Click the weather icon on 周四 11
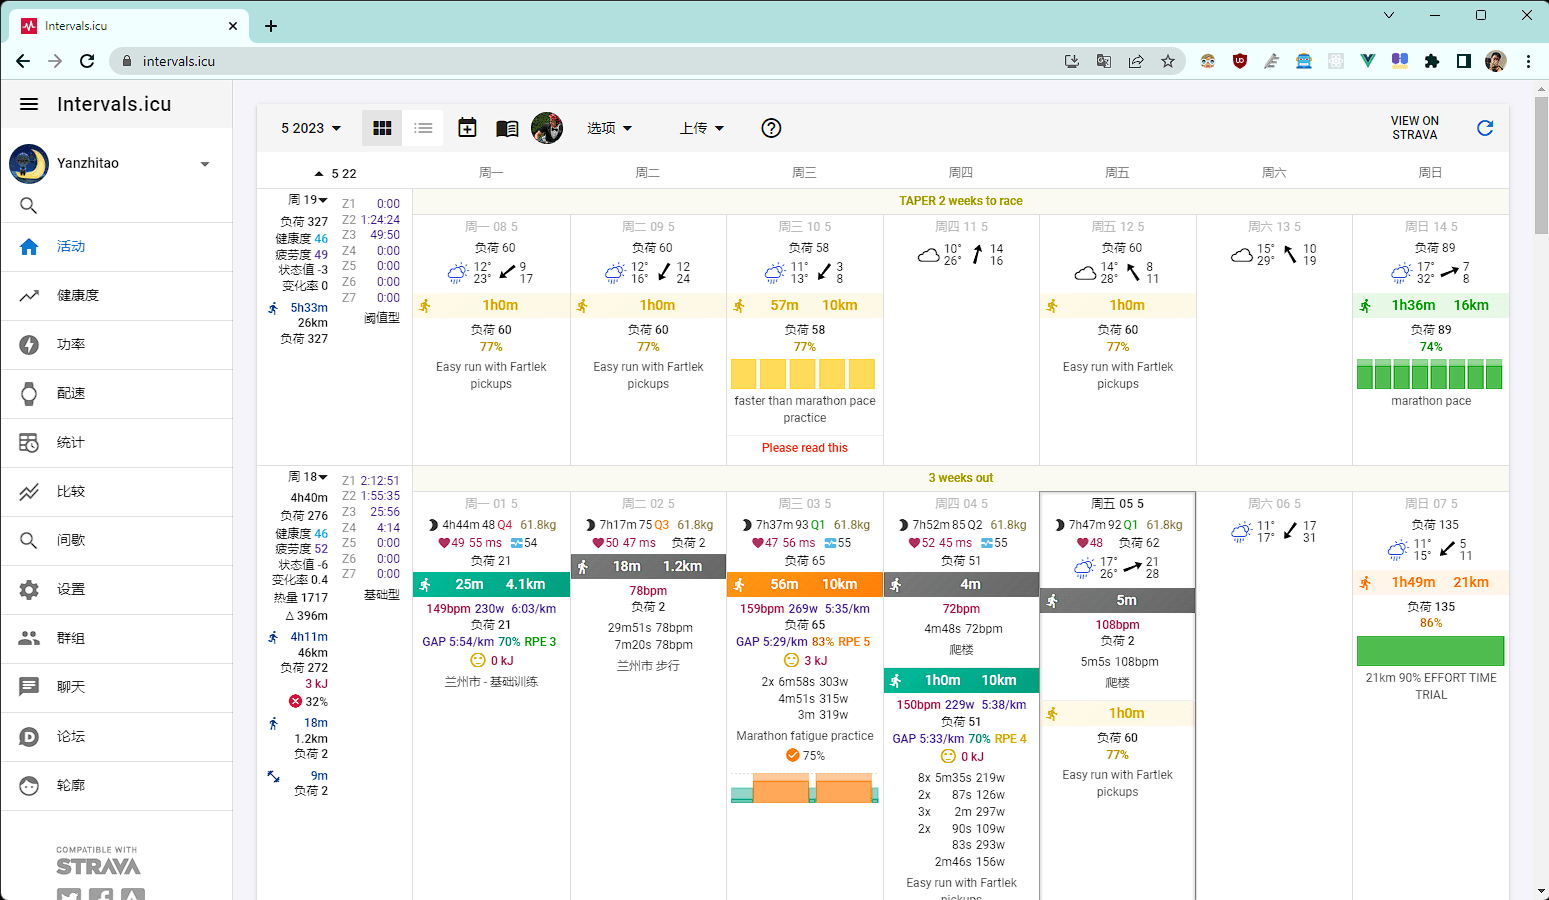The width and height of the screenshot is (1549, 900). [928, 255]
